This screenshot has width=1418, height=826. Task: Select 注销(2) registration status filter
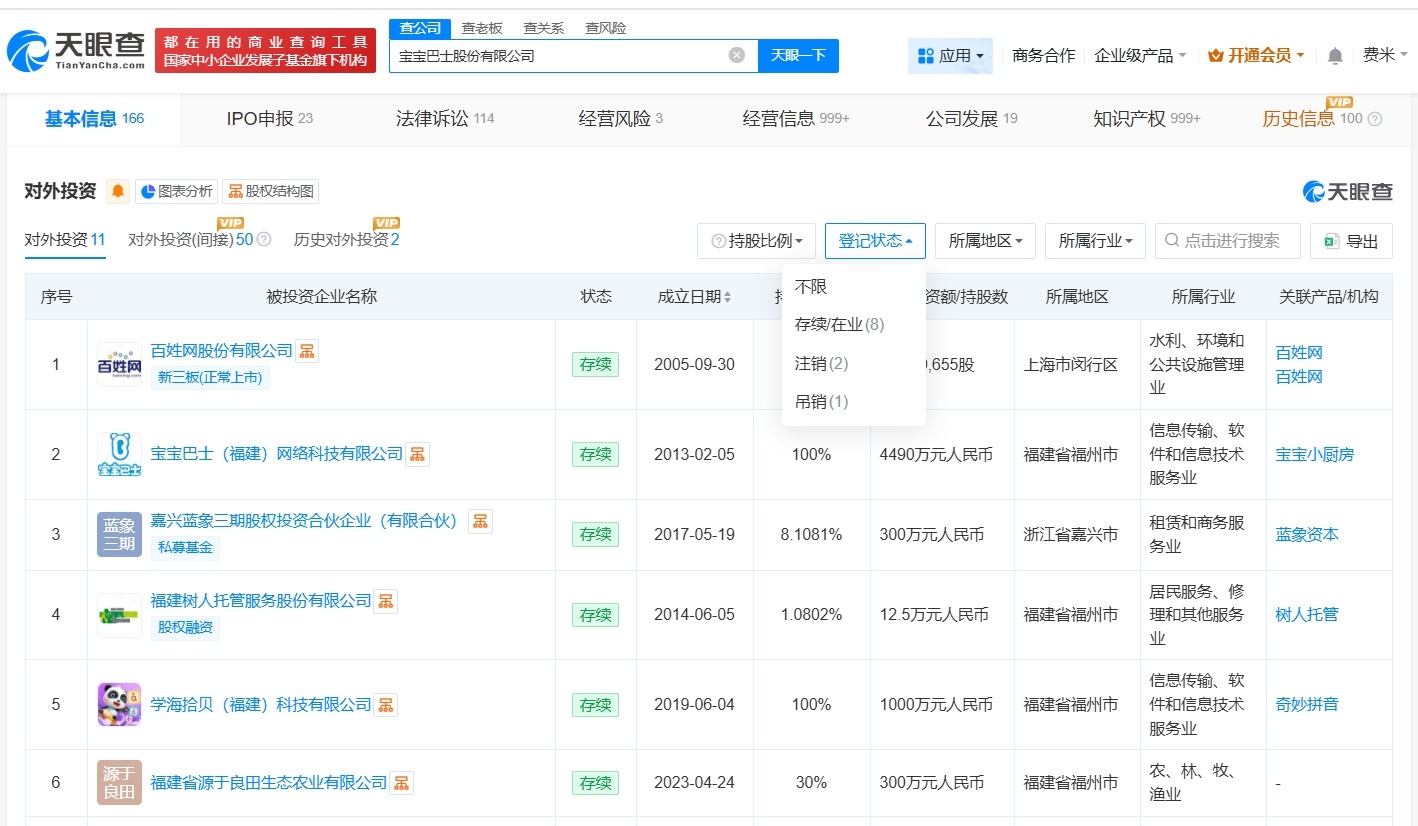coord(820,363)
